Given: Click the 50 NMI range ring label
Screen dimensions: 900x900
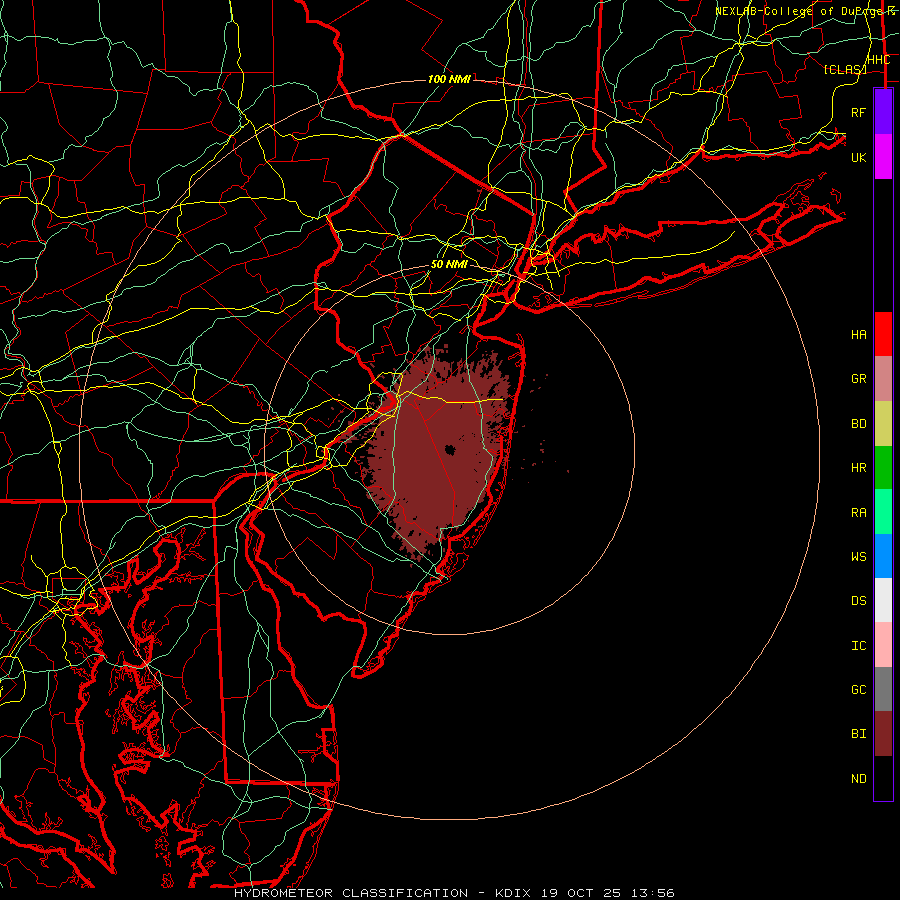Looking at the screenshot, I should (x=449, y=265).
